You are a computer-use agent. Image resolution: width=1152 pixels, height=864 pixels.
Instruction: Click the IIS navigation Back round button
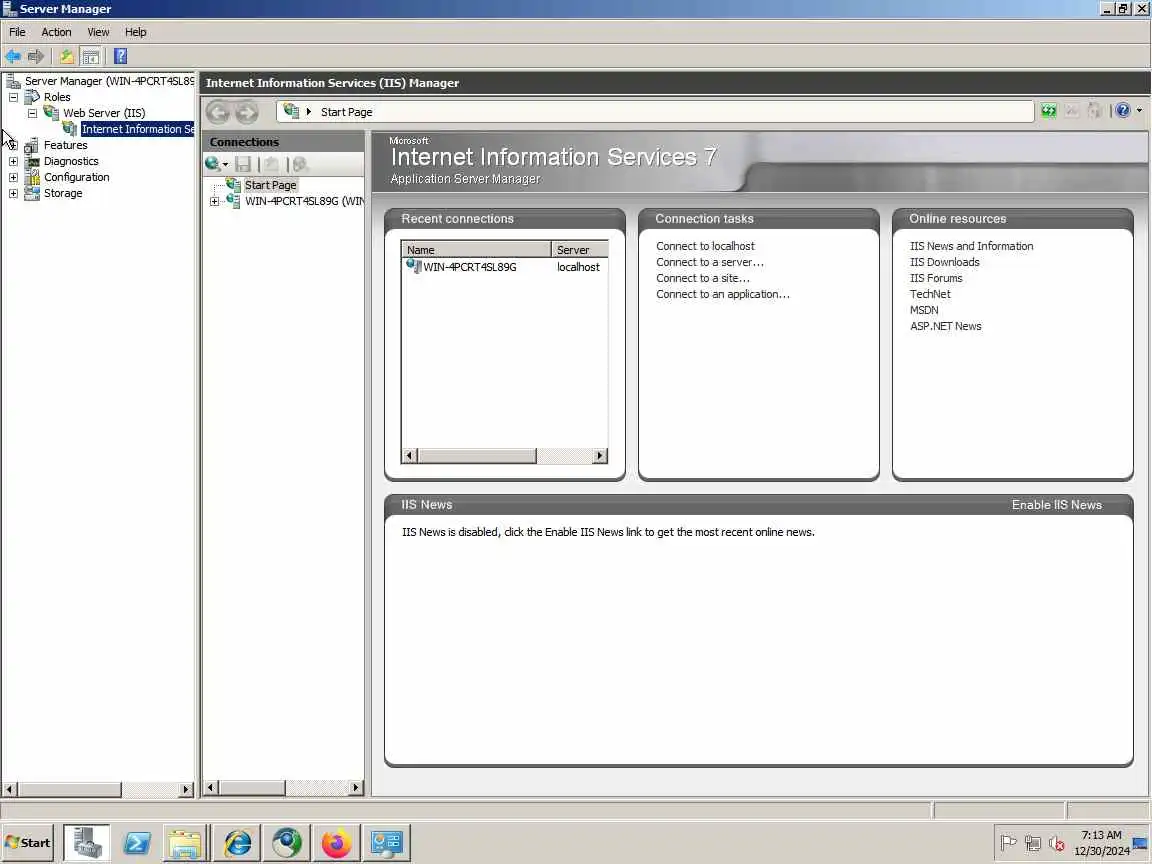pos(218,112)
